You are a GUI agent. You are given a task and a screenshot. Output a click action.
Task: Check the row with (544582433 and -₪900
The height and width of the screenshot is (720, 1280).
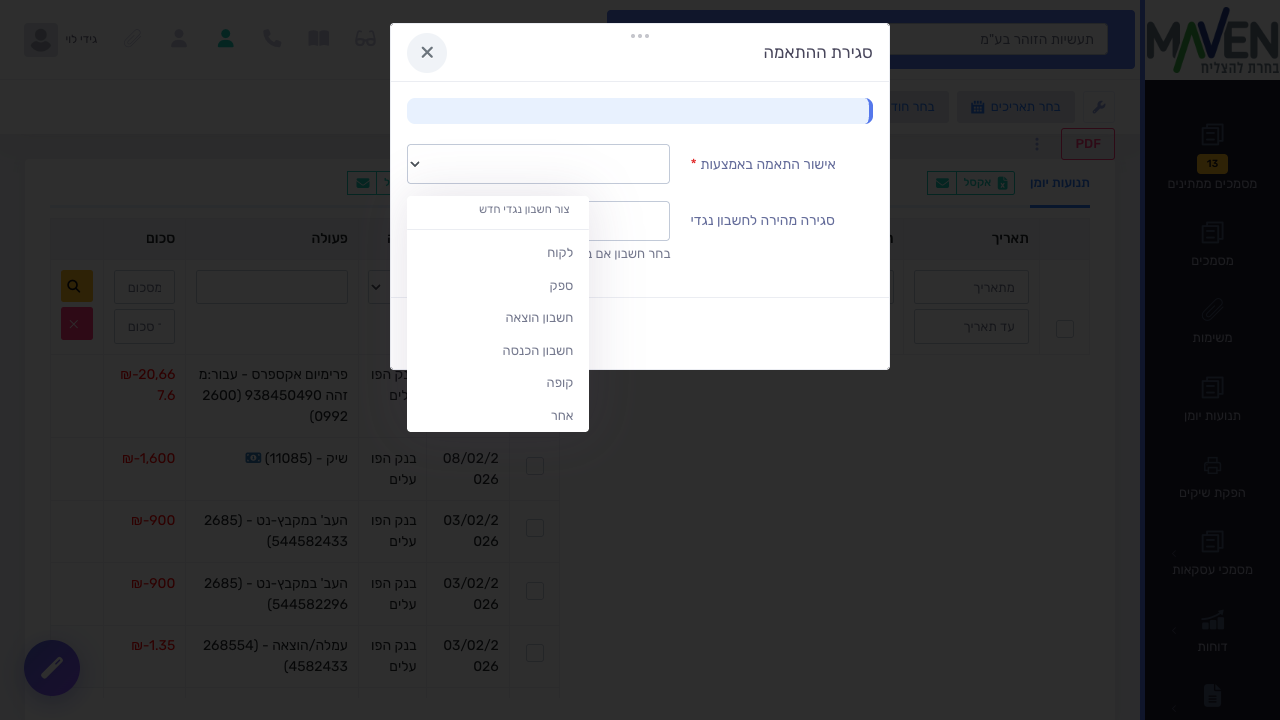point(535,528)
